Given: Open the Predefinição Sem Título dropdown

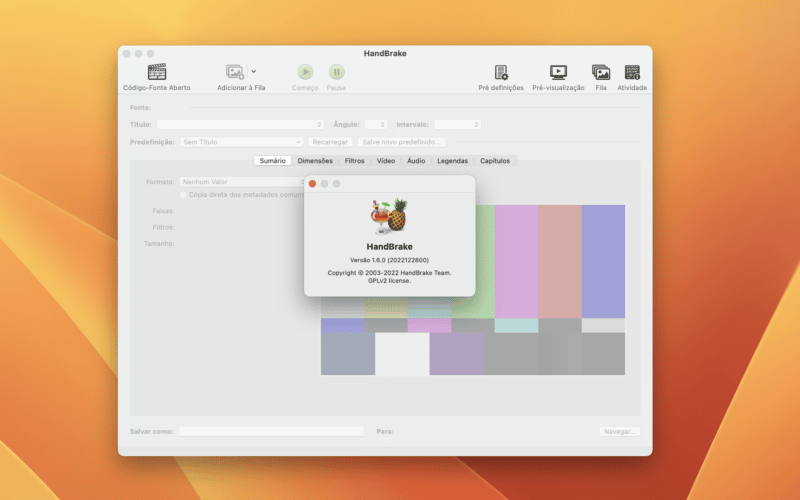Looking at the screenshot, I should point(241,142).
